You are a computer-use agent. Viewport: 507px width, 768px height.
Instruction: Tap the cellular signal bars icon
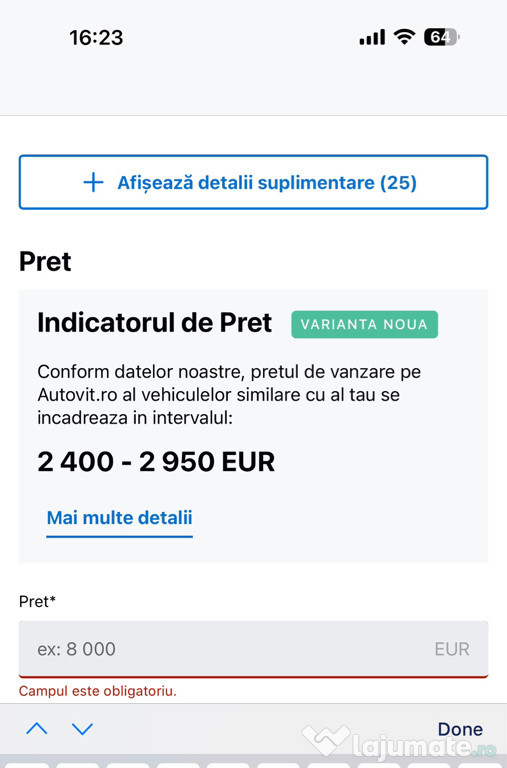tap(372, 37)
